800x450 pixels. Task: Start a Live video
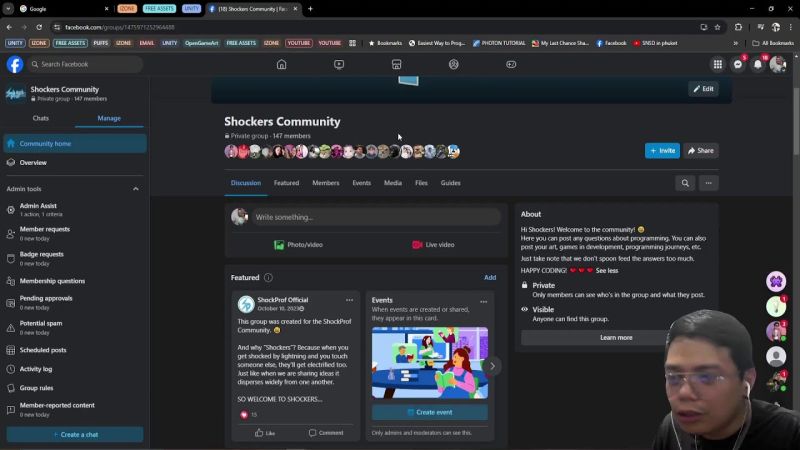(x=433, y=245)
